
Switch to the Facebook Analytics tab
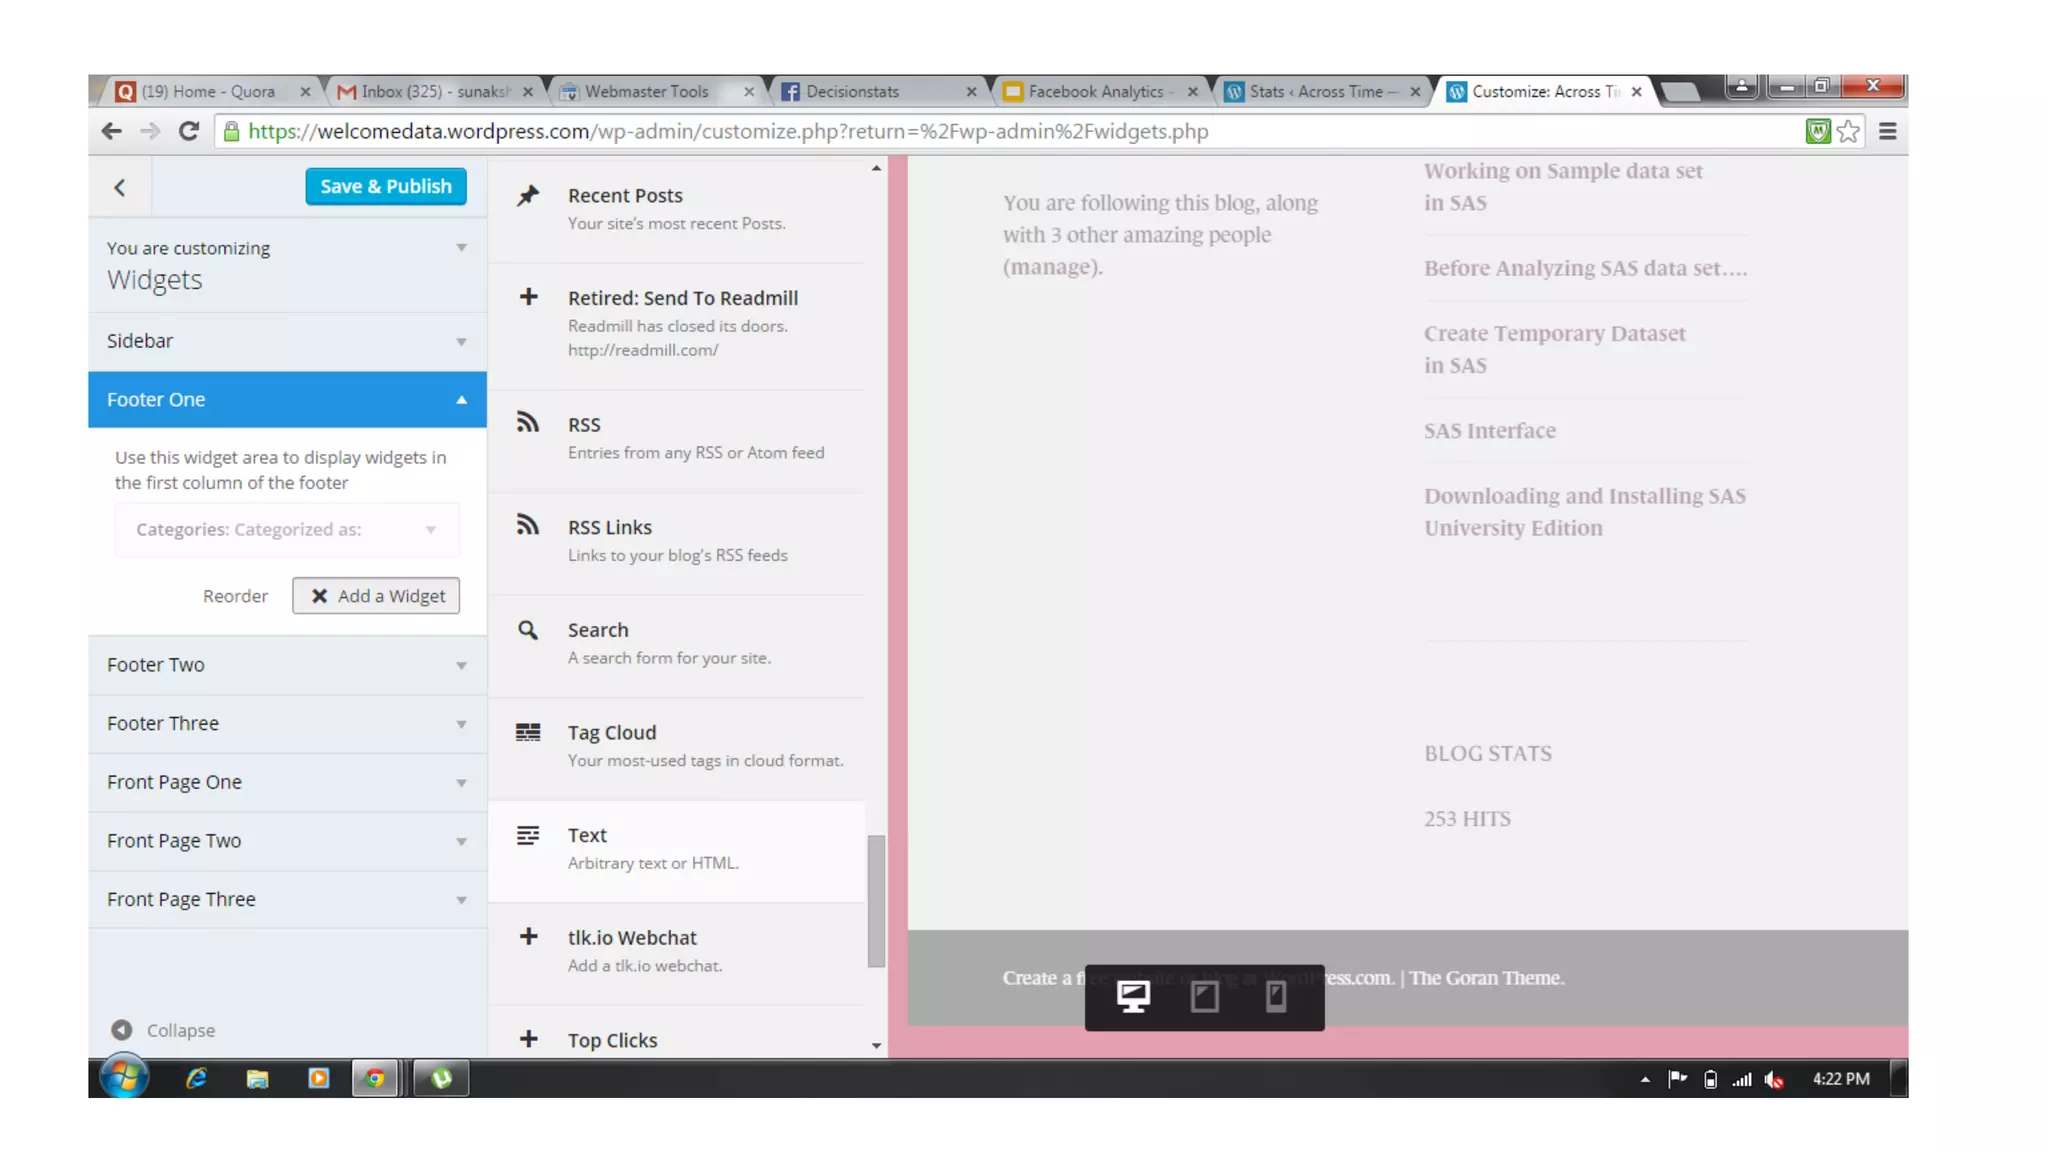click(x=1095, y=91)
